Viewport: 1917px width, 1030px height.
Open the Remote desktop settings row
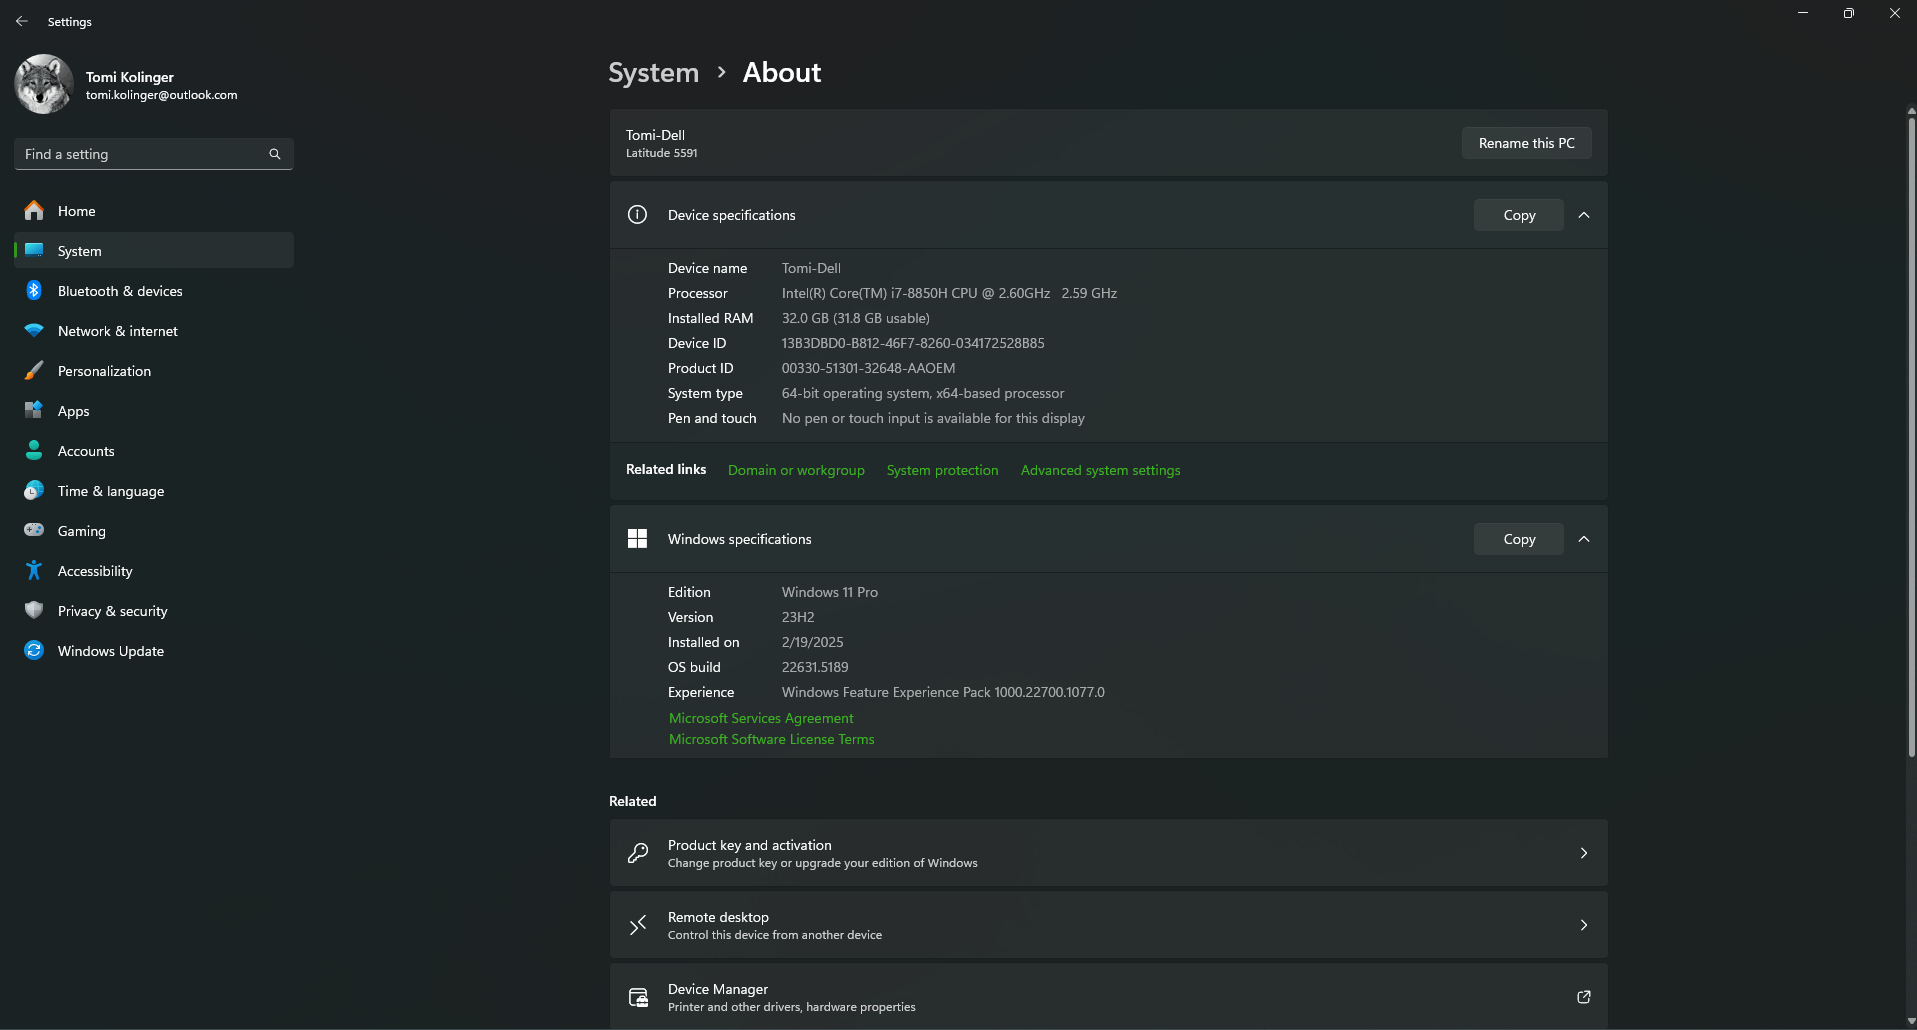coord(1108,925)
